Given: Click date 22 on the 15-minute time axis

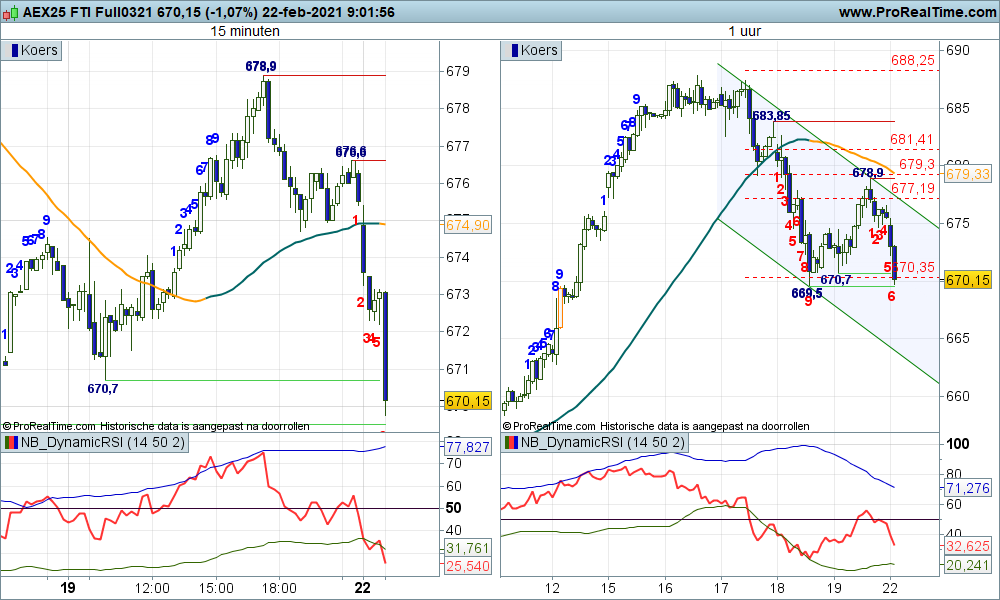Looking at the screenshot, I should 362,587.
